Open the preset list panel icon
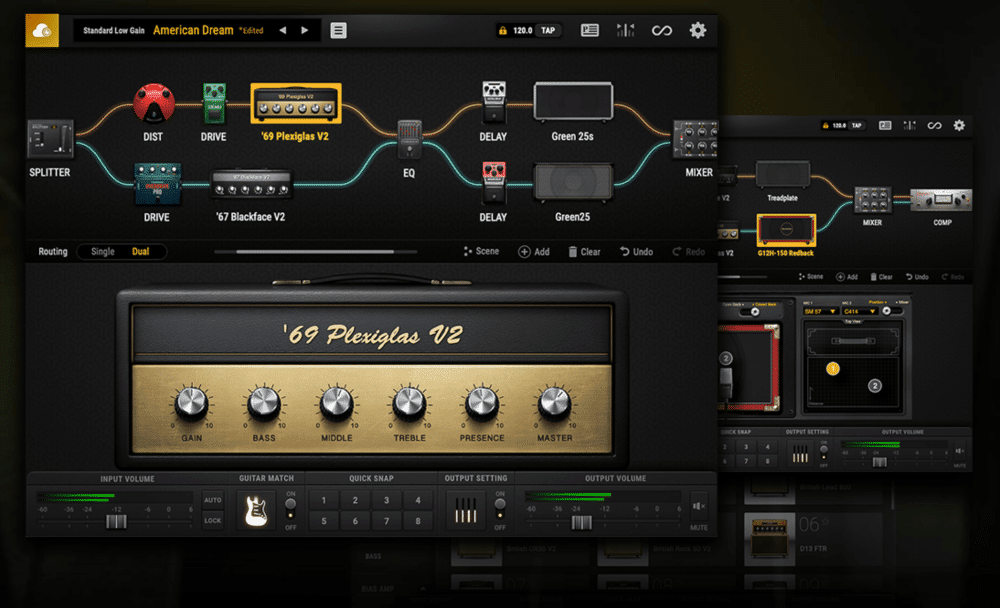 pyautogui.click(x=590, y=30)
